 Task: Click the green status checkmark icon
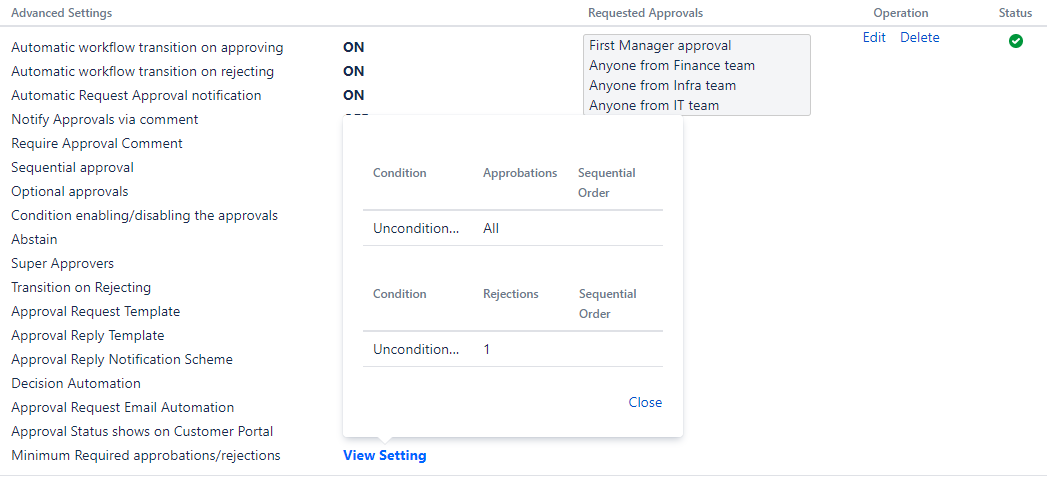(x=1016, y=41)
